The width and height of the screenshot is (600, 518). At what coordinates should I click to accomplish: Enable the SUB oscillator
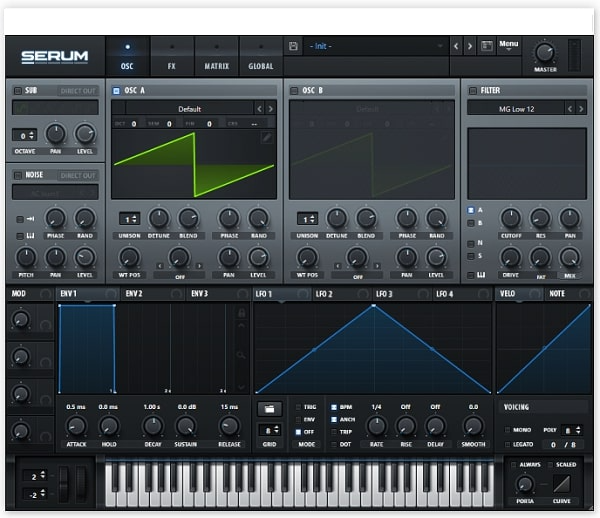point(18,91)
